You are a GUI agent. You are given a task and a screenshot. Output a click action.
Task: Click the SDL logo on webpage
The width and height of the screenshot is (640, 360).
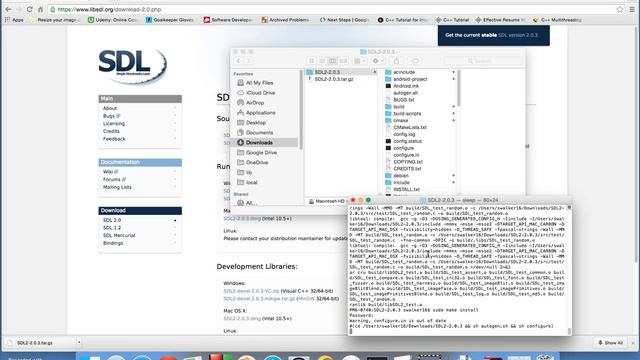132,66
